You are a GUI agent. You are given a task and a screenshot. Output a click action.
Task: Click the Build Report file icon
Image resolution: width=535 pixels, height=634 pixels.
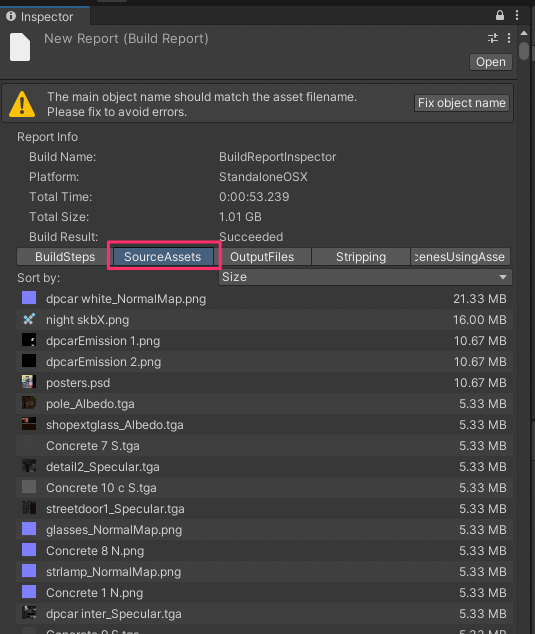click(x=20, y=47)
